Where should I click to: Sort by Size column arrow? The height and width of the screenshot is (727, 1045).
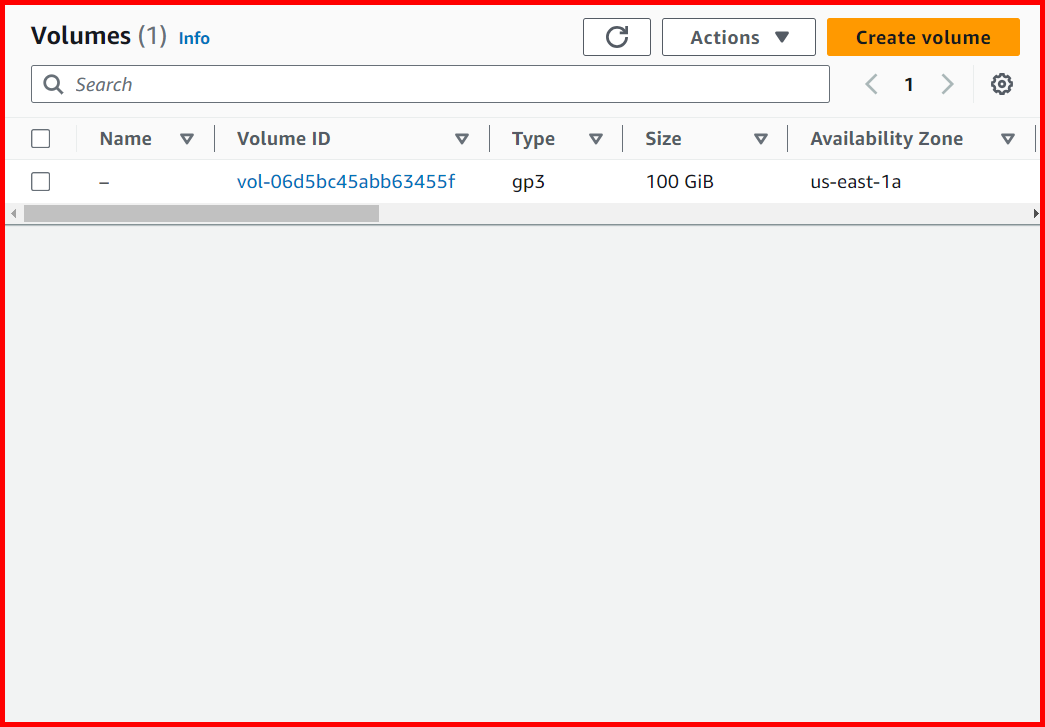tap(760, 139)
